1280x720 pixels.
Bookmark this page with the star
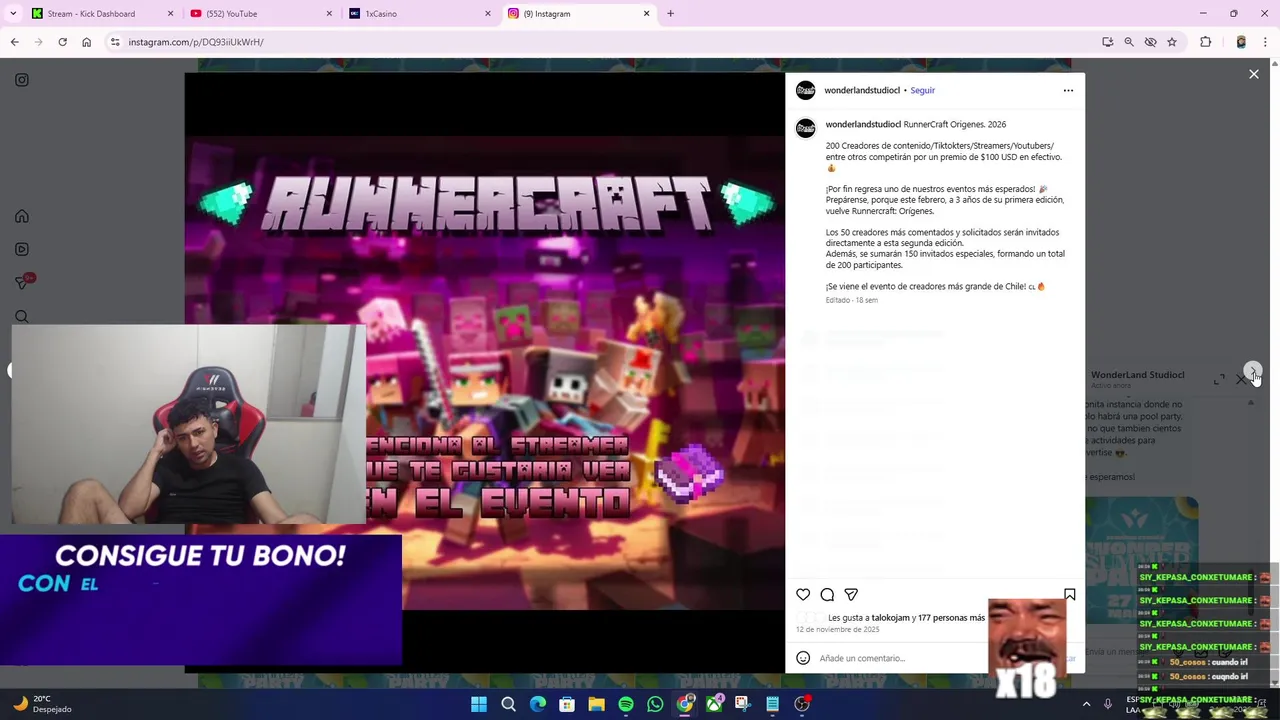pyautogui.click(x=1172, y=42)
